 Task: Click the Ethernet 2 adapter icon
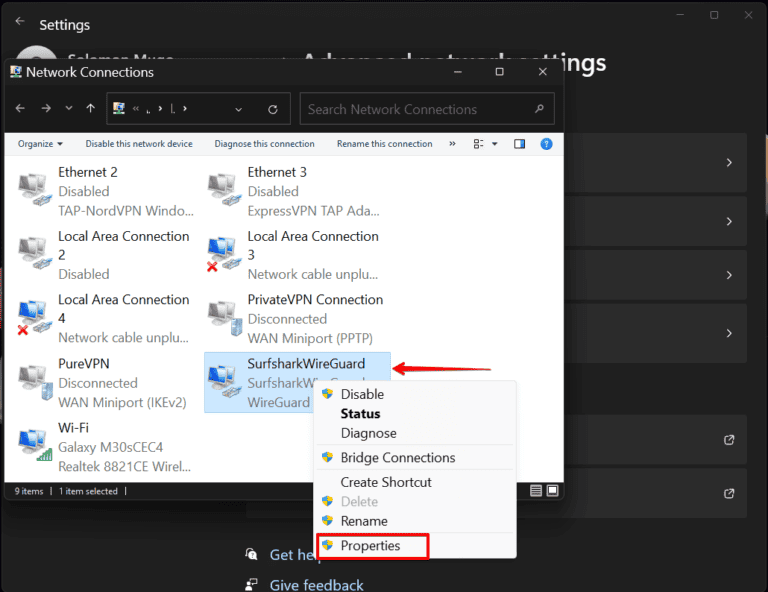(x=33, y=190)
